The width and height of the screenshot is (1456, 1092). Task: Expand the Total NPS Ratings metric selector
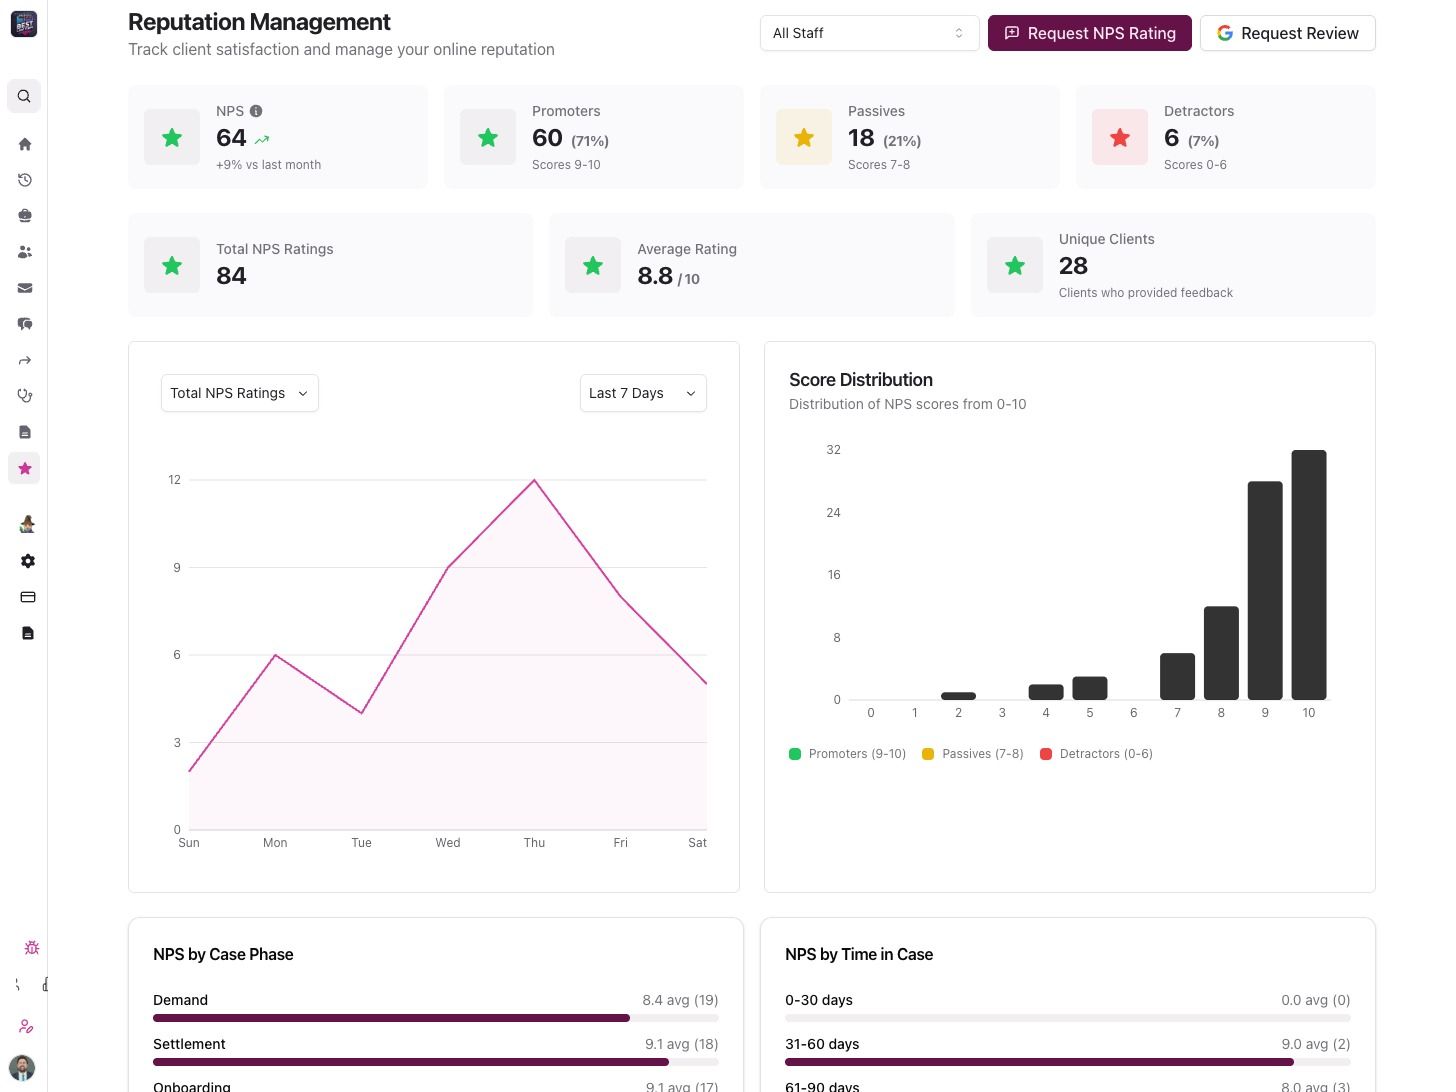pos(239,392)
